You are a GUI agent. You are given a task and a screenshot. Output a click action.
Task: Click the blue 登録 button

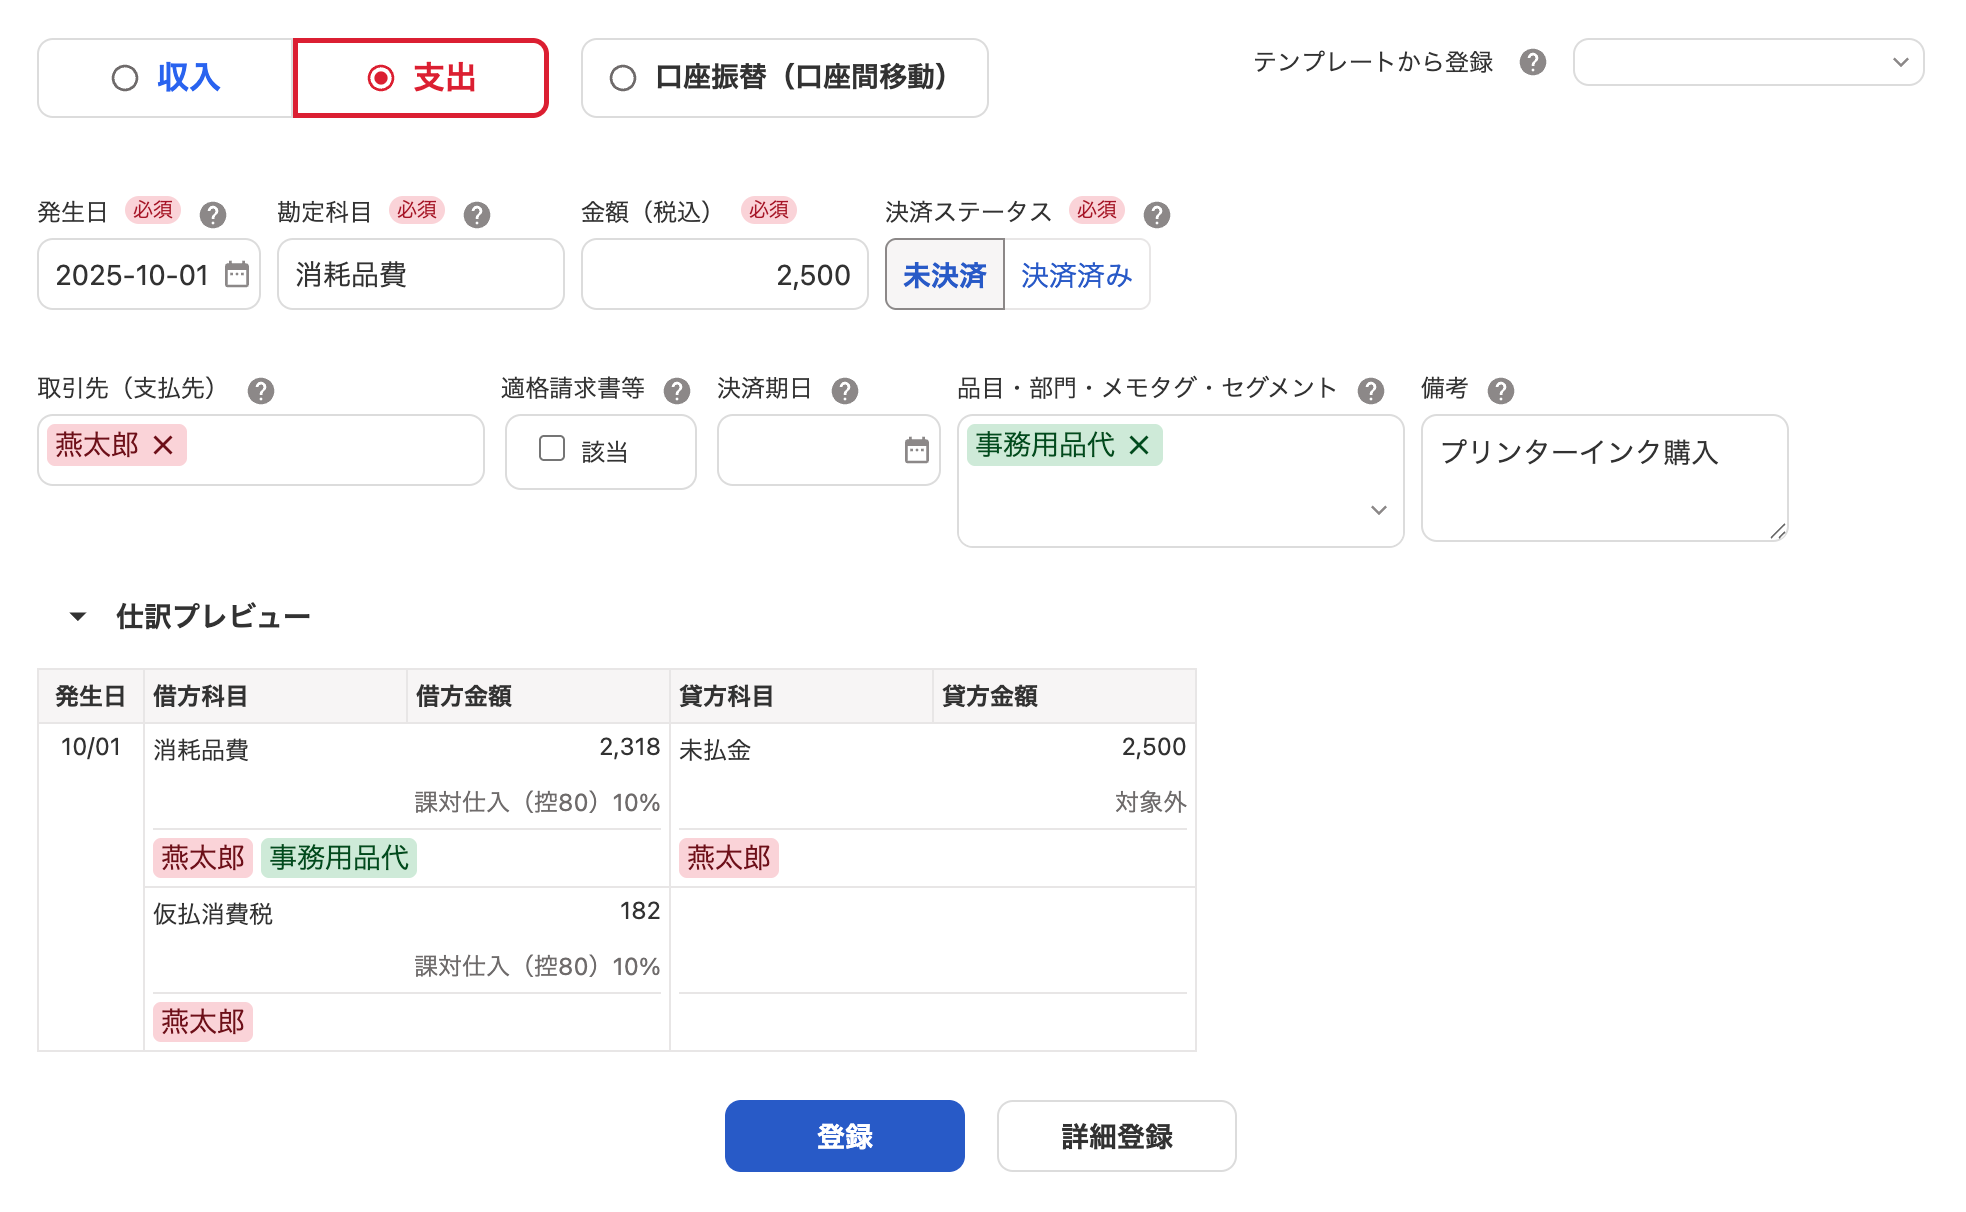tap(844, 1136)
